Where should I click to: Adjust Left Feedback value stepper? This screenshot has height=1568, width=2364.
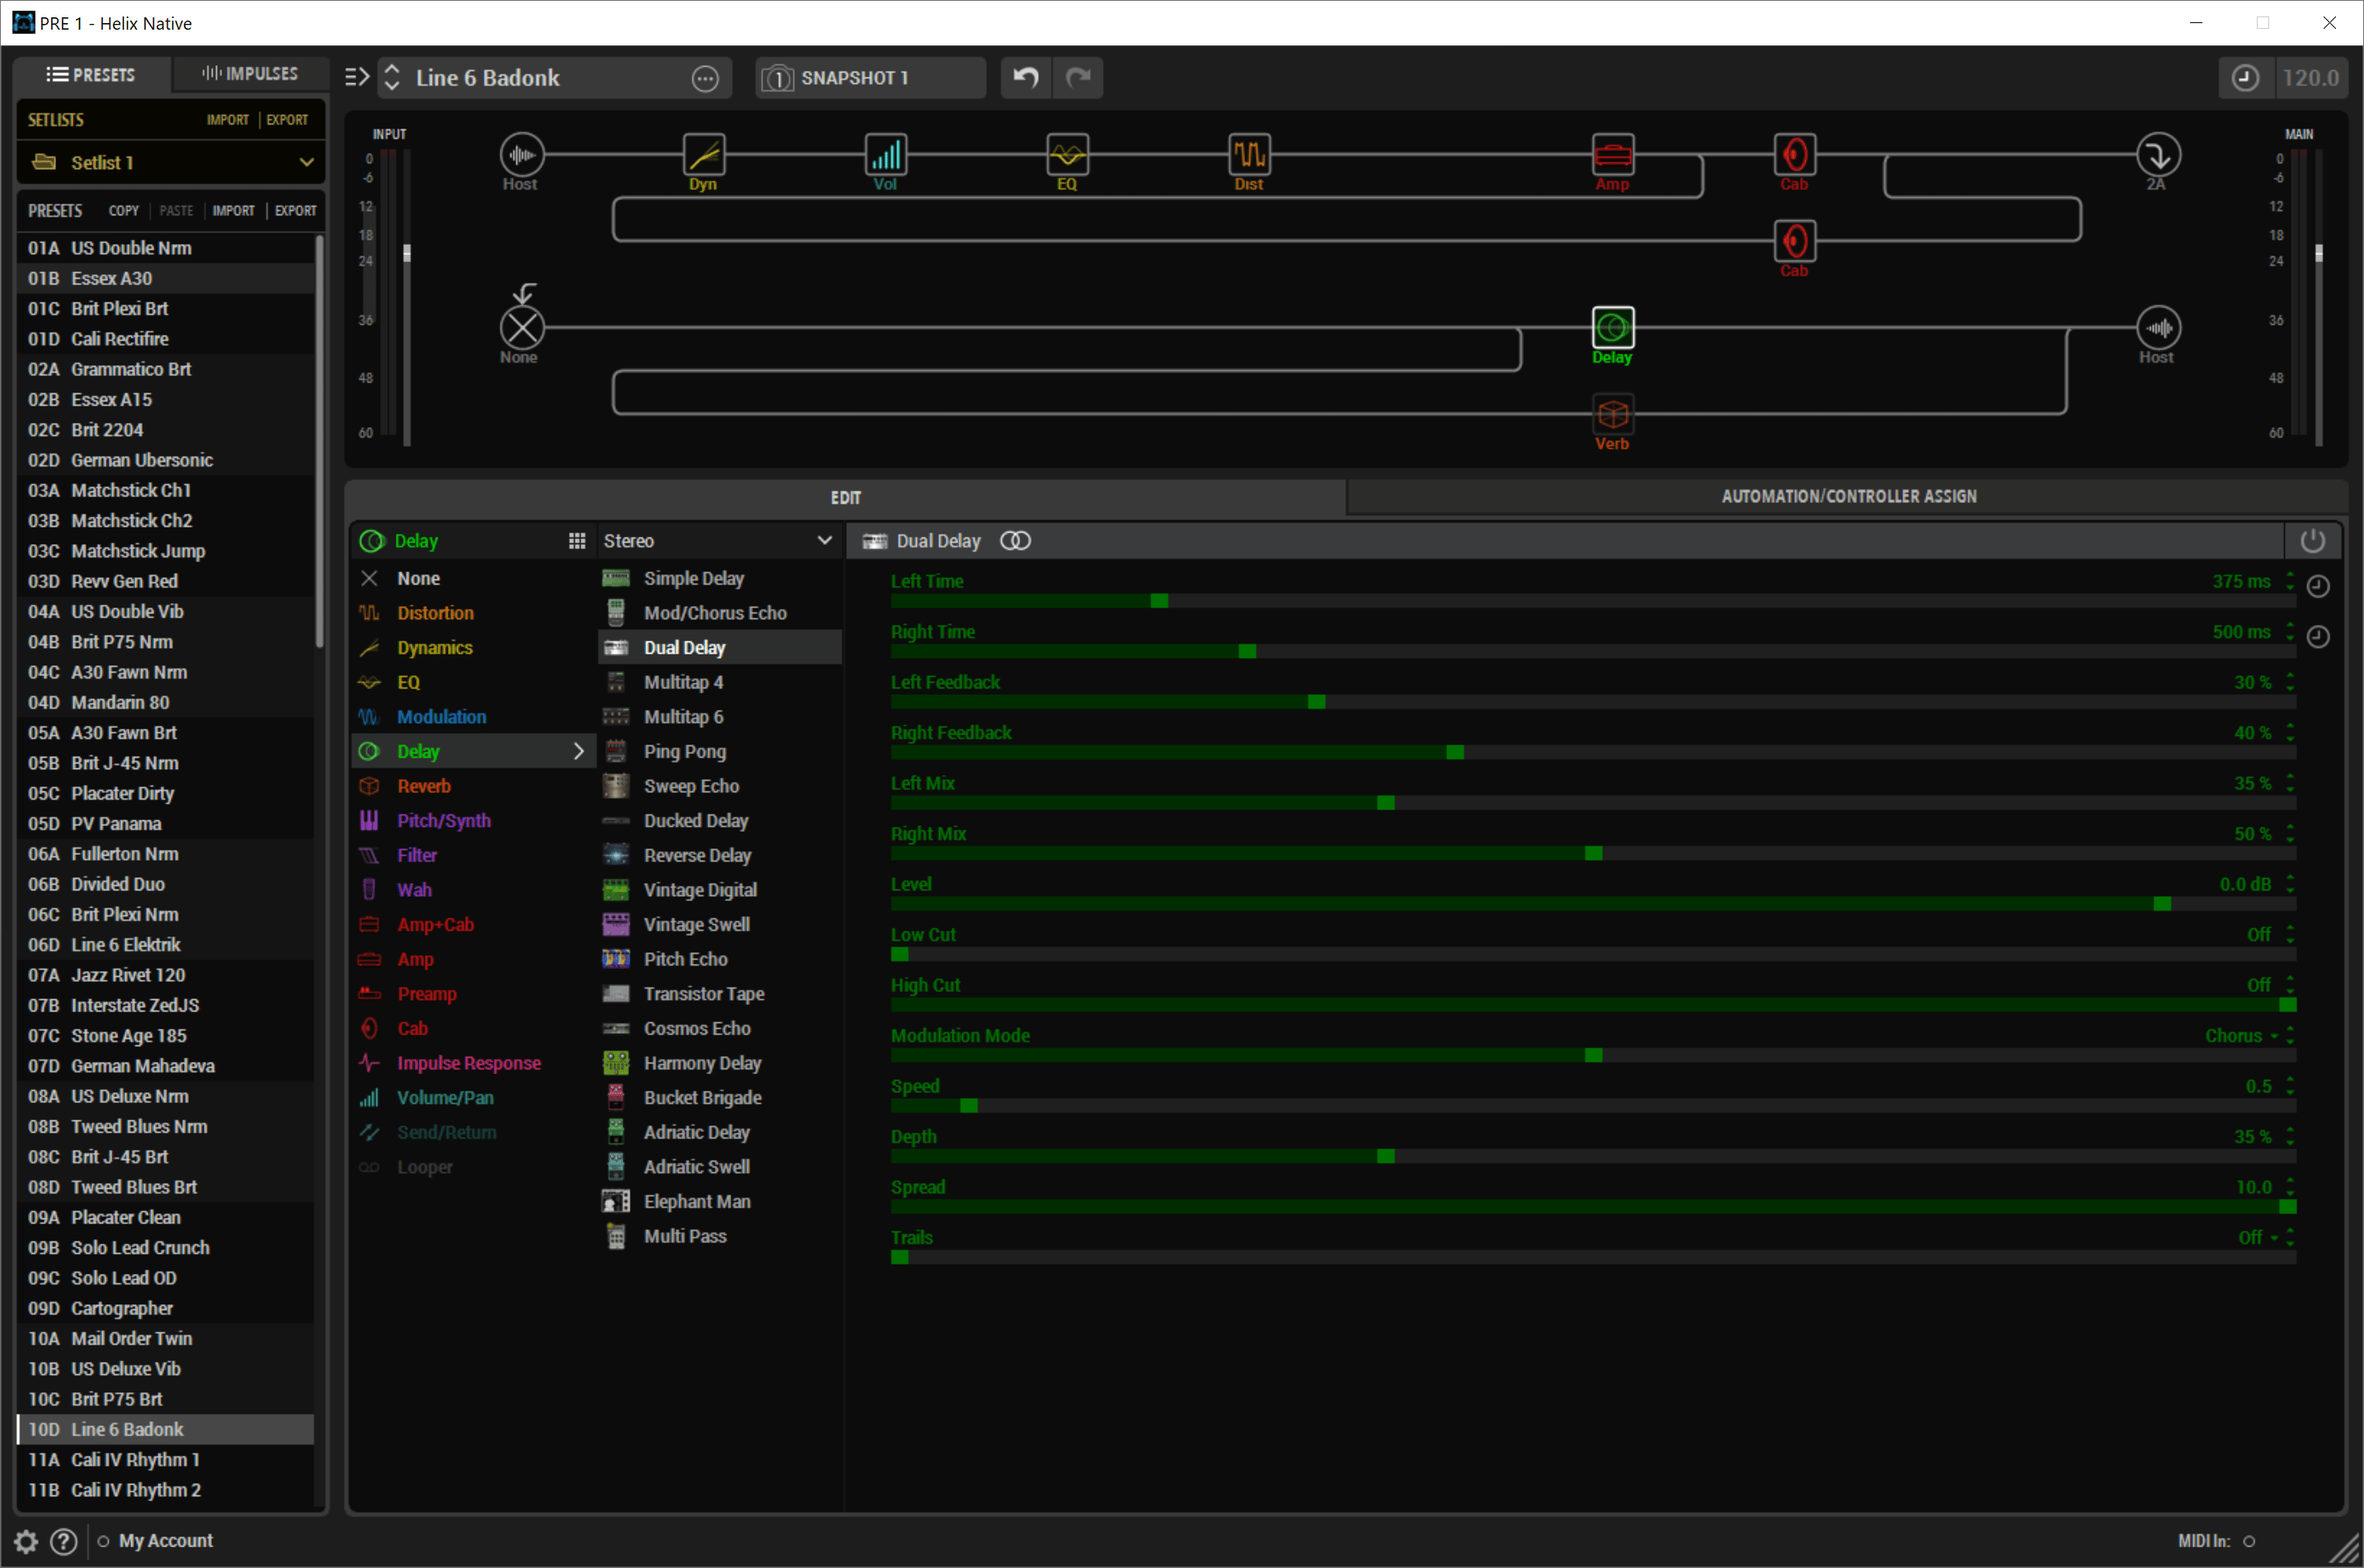2290,682
